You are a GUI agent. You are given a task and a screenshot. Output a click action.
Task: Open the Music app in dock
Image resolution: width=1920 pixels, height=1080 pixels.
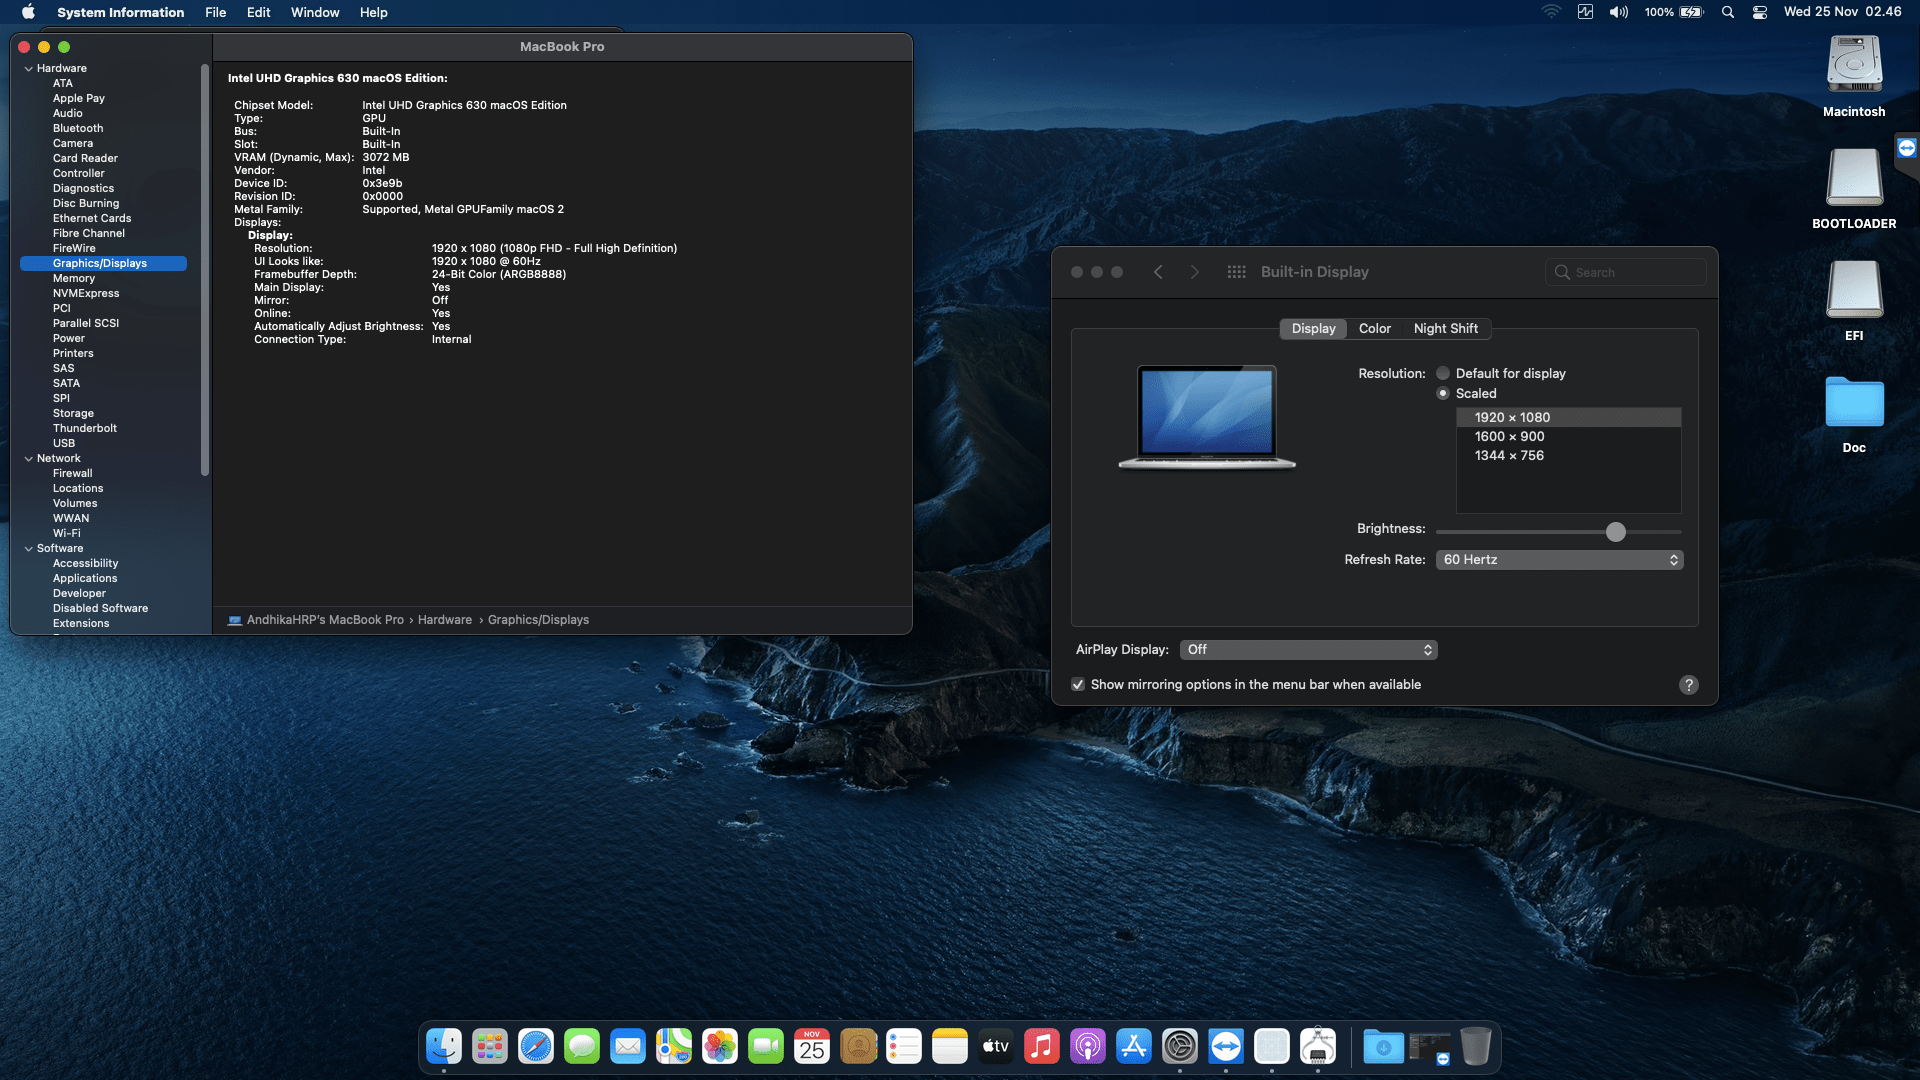point(1042,1047)
